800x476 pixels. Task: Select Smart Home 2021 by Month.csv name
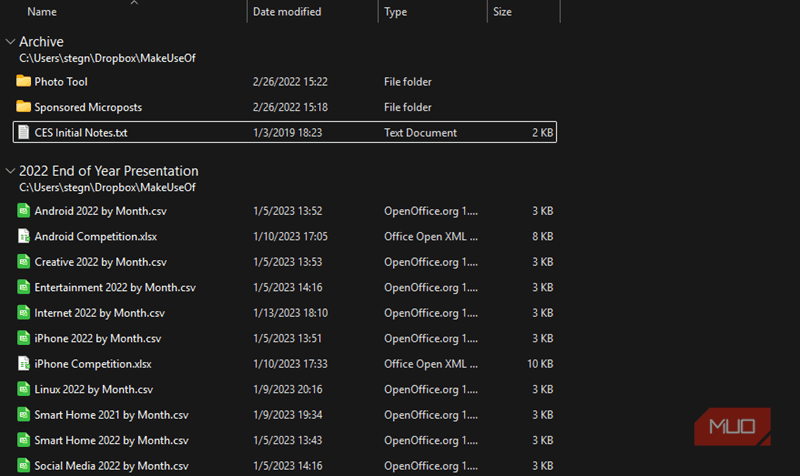click(111, 415)
